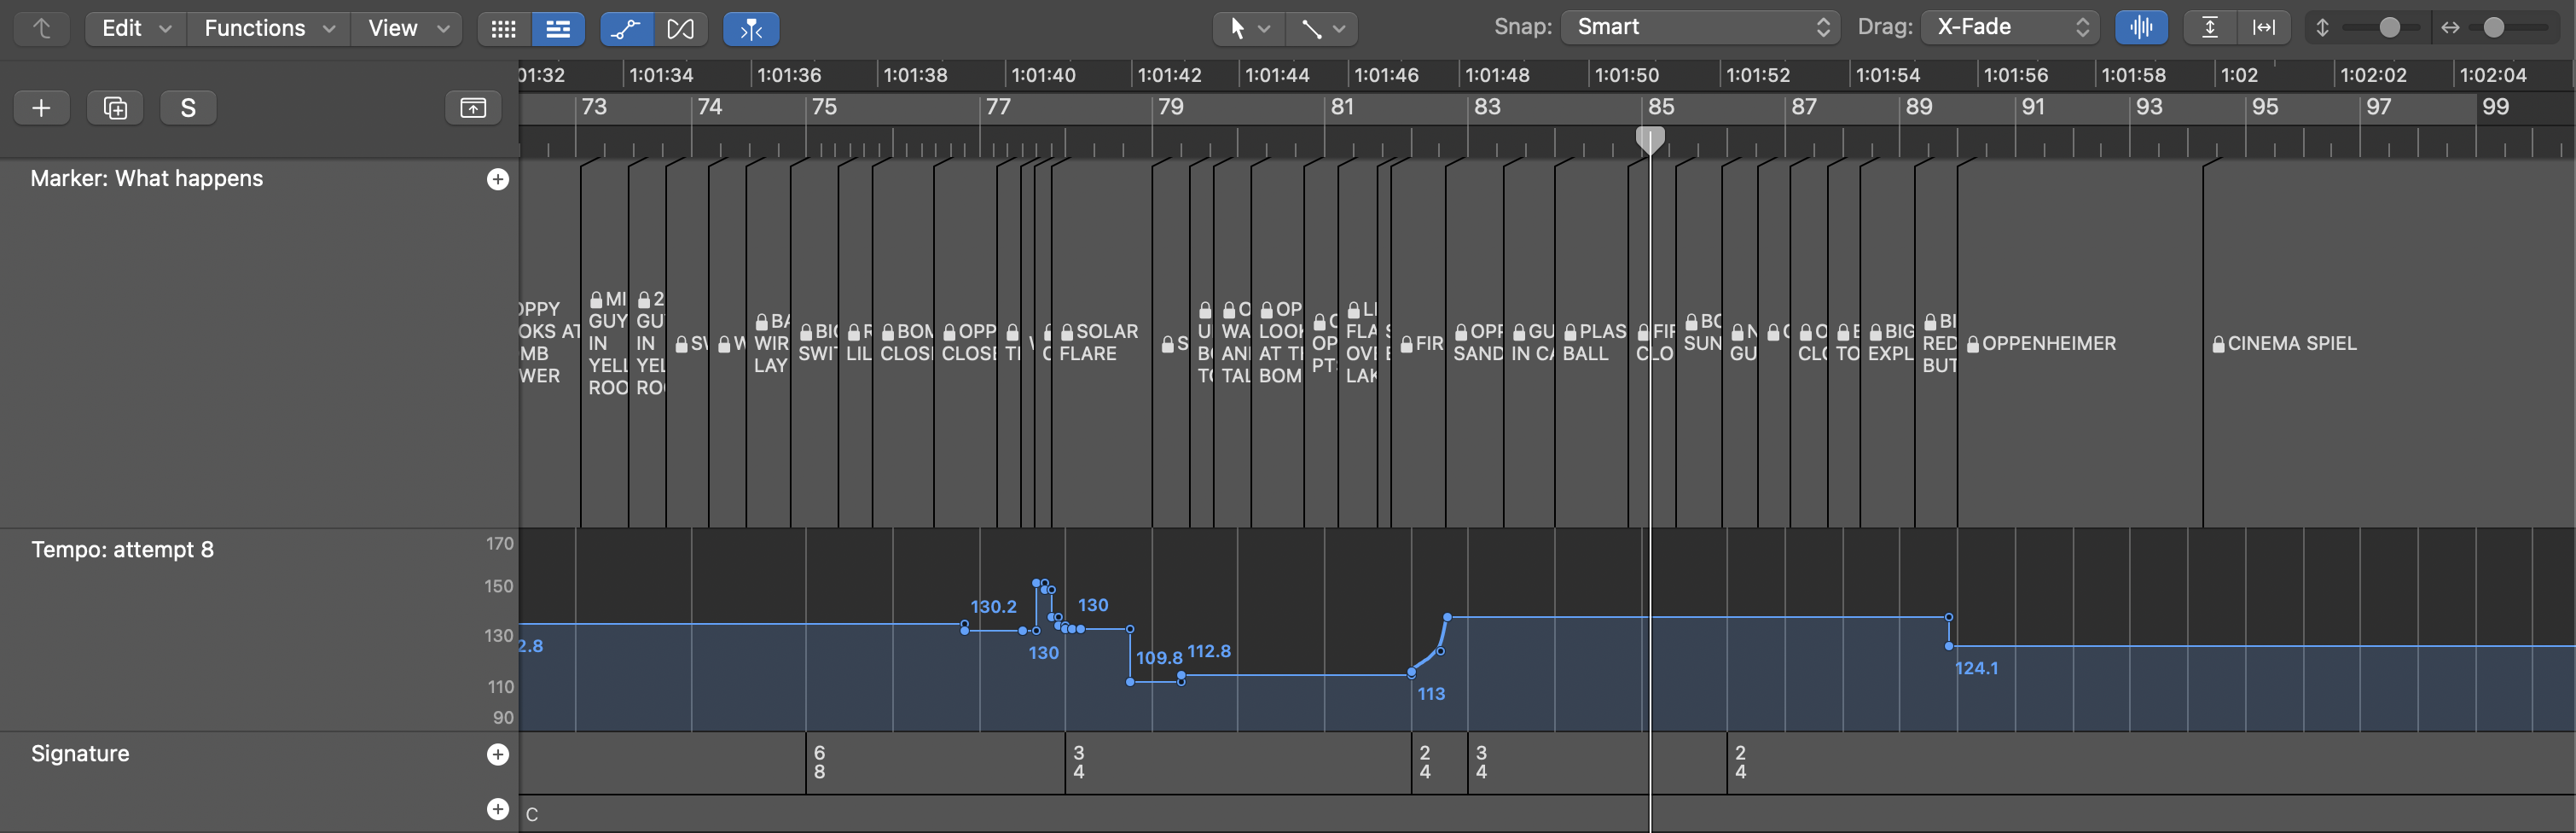The image size is (2576, 833).
Task: Adjust the vertical zoom slider
Action: pyautogui.click(x=2389, y=28)
